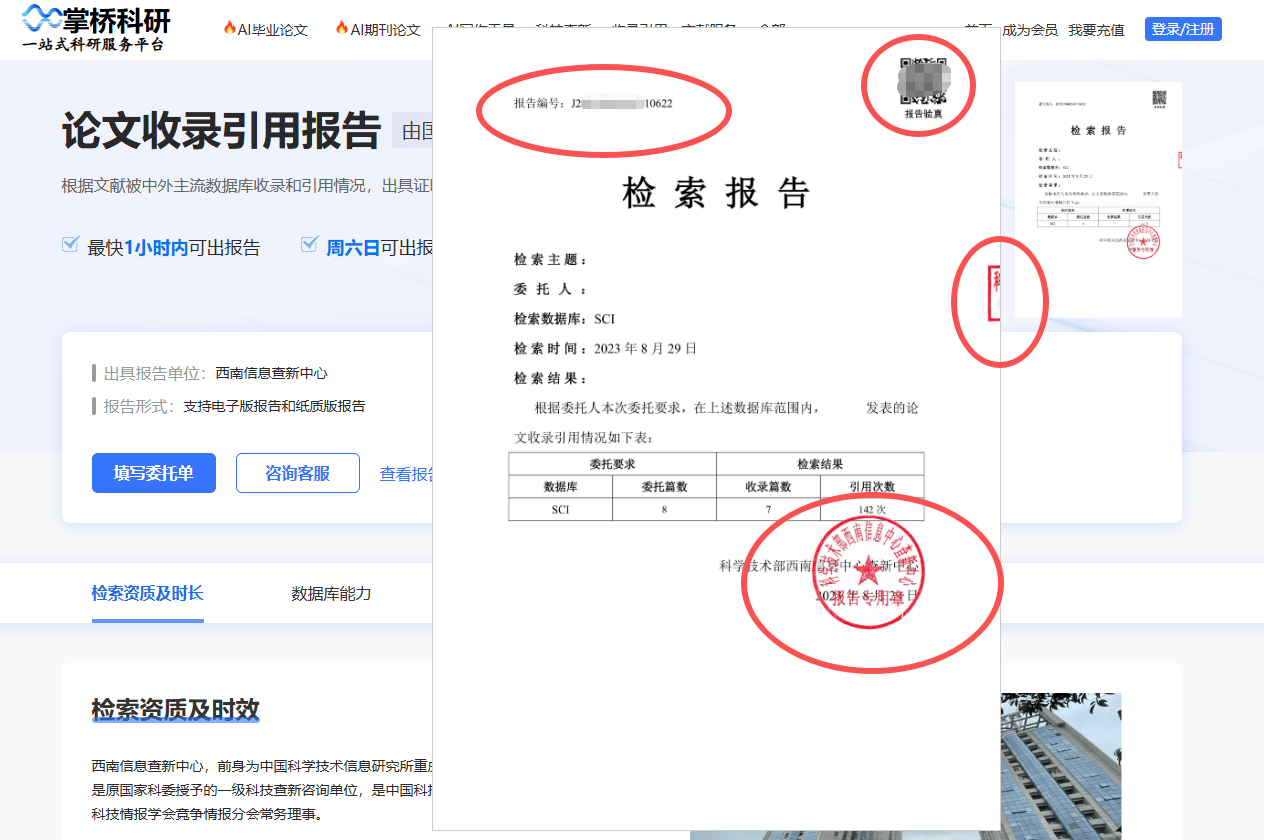Select the 检索资质及时长 tab
This screenshot has height=840, width=1264.
point(147,594)
